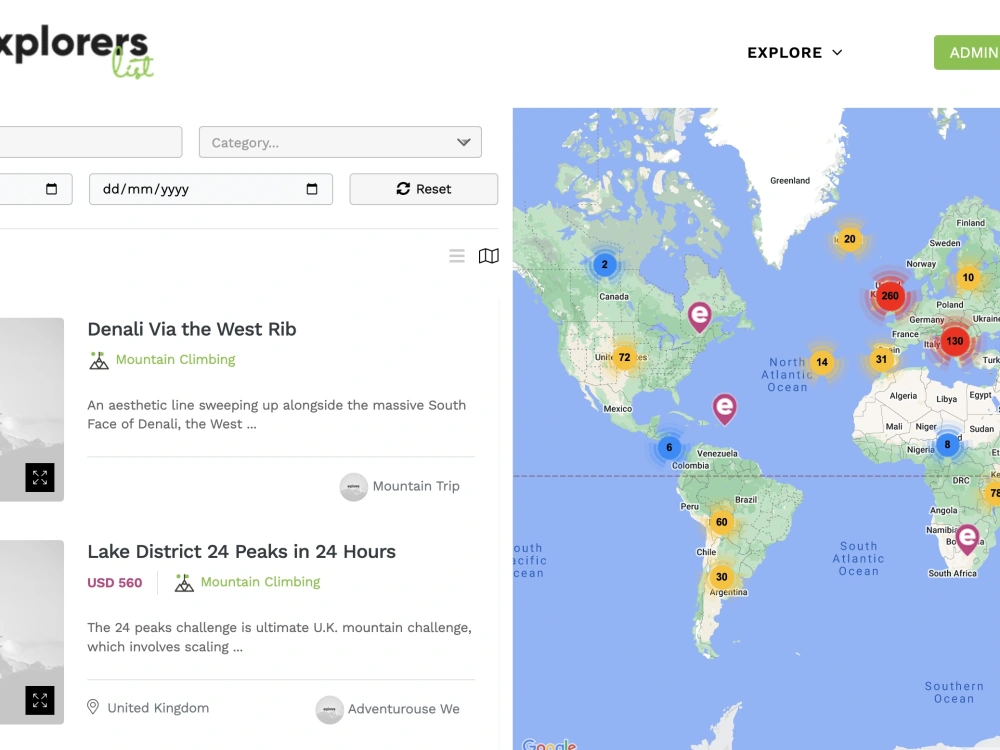The width and height of the screenshot is (1000, 750).
Task: Click the cluster marker 60 in Brazil
Action: pyautogui.click(x=721, y=522)
